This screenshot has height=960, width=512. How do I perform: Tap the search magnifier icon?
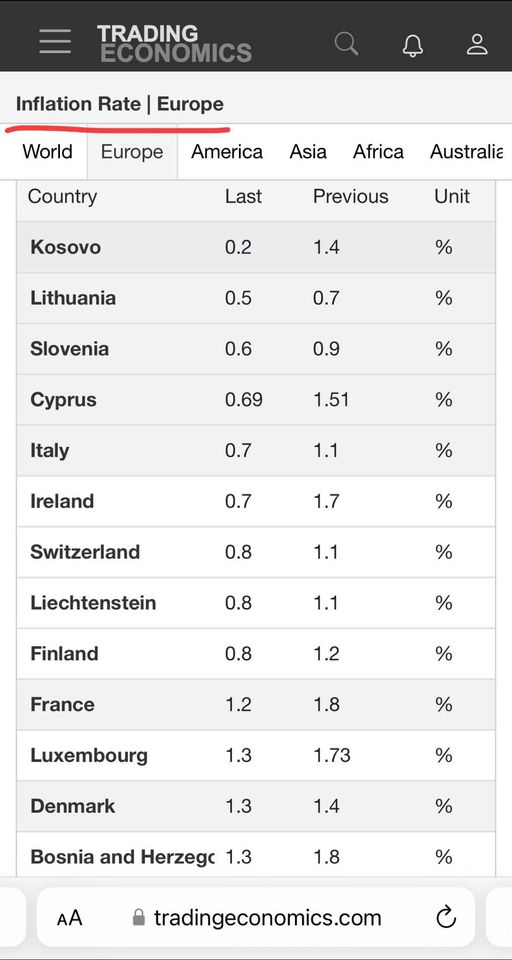tap(347, 44)
